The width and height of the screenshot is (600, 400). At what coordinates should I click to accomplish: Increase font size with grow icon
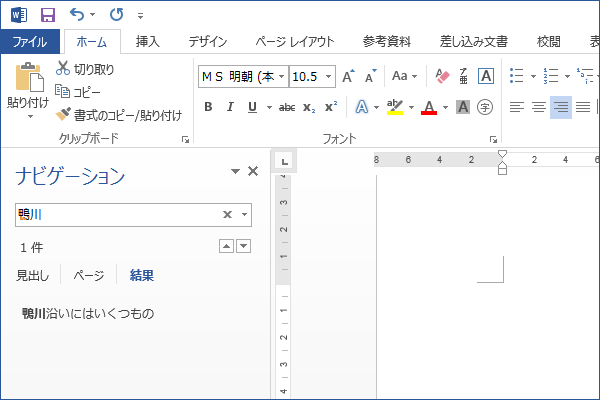click(x=348, y=76)
